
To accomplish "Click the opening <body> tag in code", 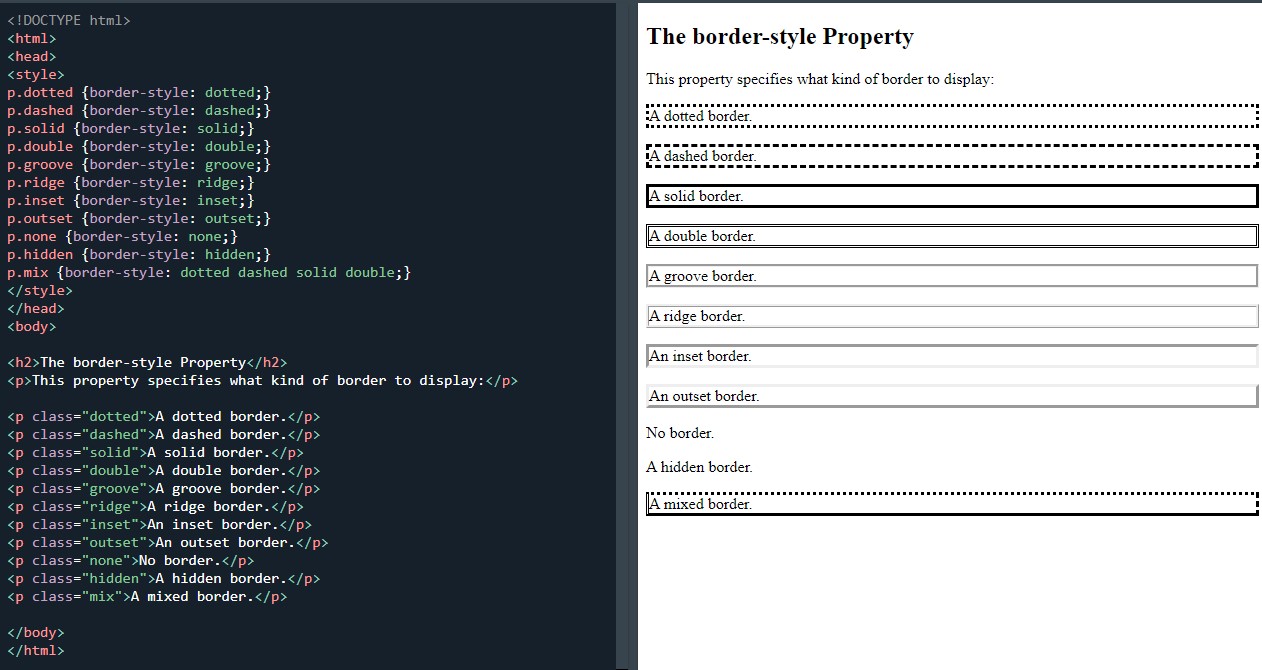I will pos(32,326).
